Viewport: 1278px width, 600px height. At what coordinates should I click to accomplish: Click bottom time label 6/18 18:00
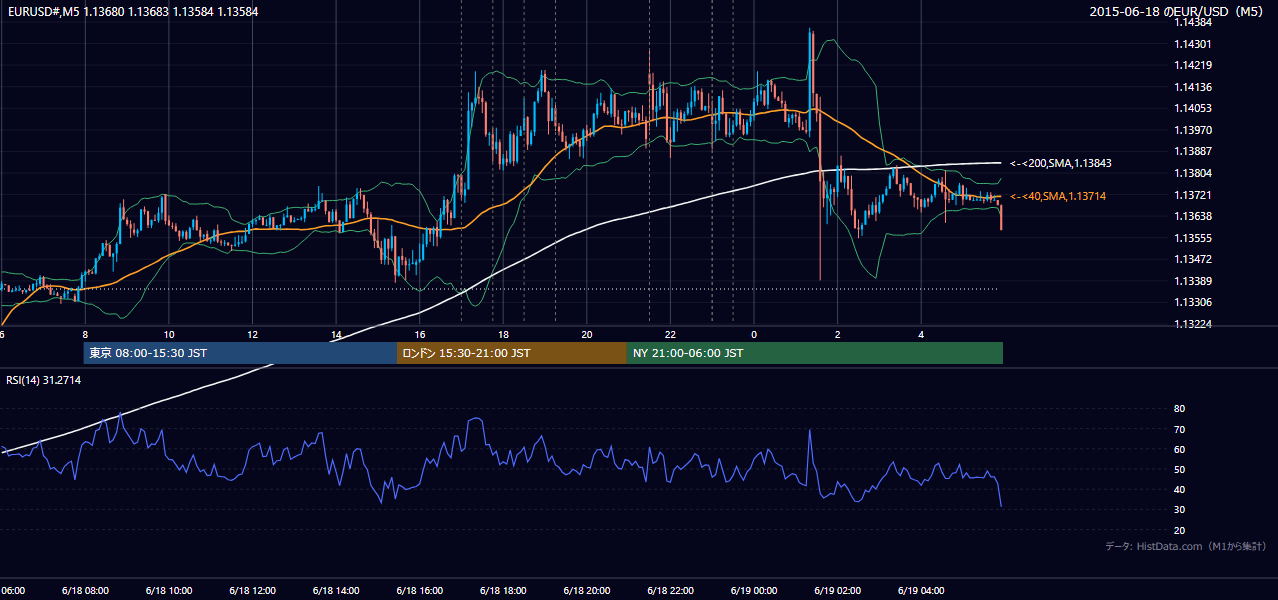coord(503,590)
